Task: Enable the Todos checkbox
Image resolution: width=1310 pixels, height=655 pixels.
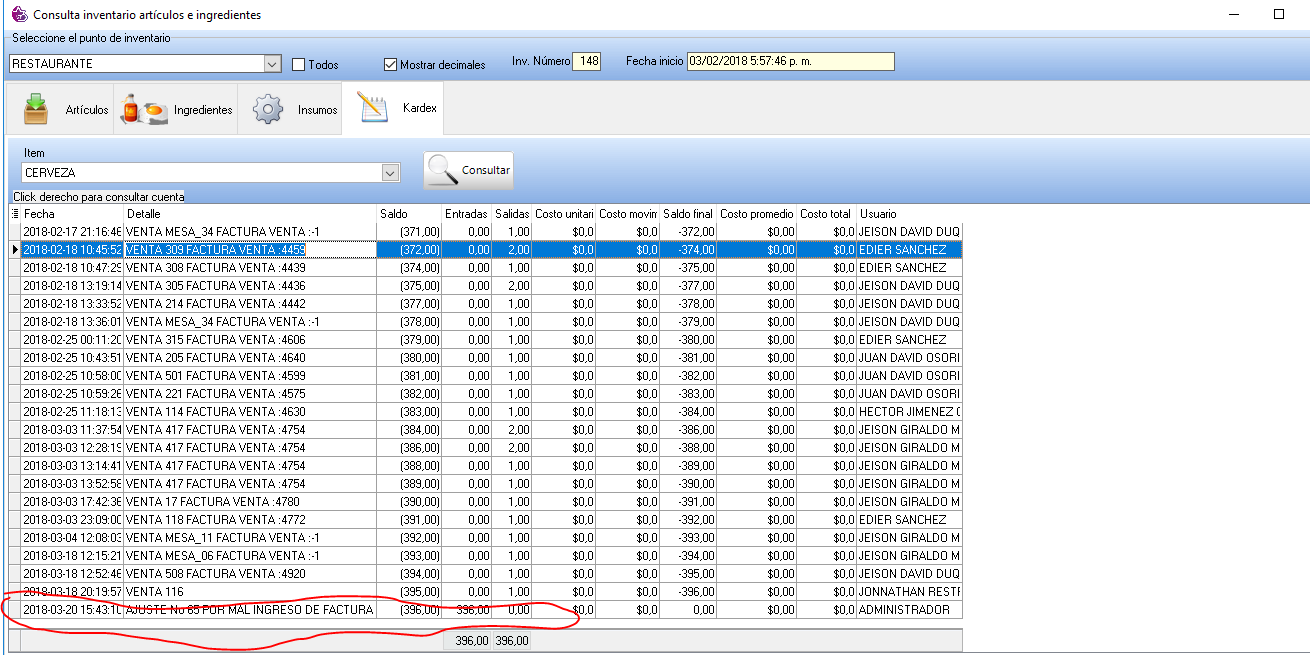Action: [299, 65]
